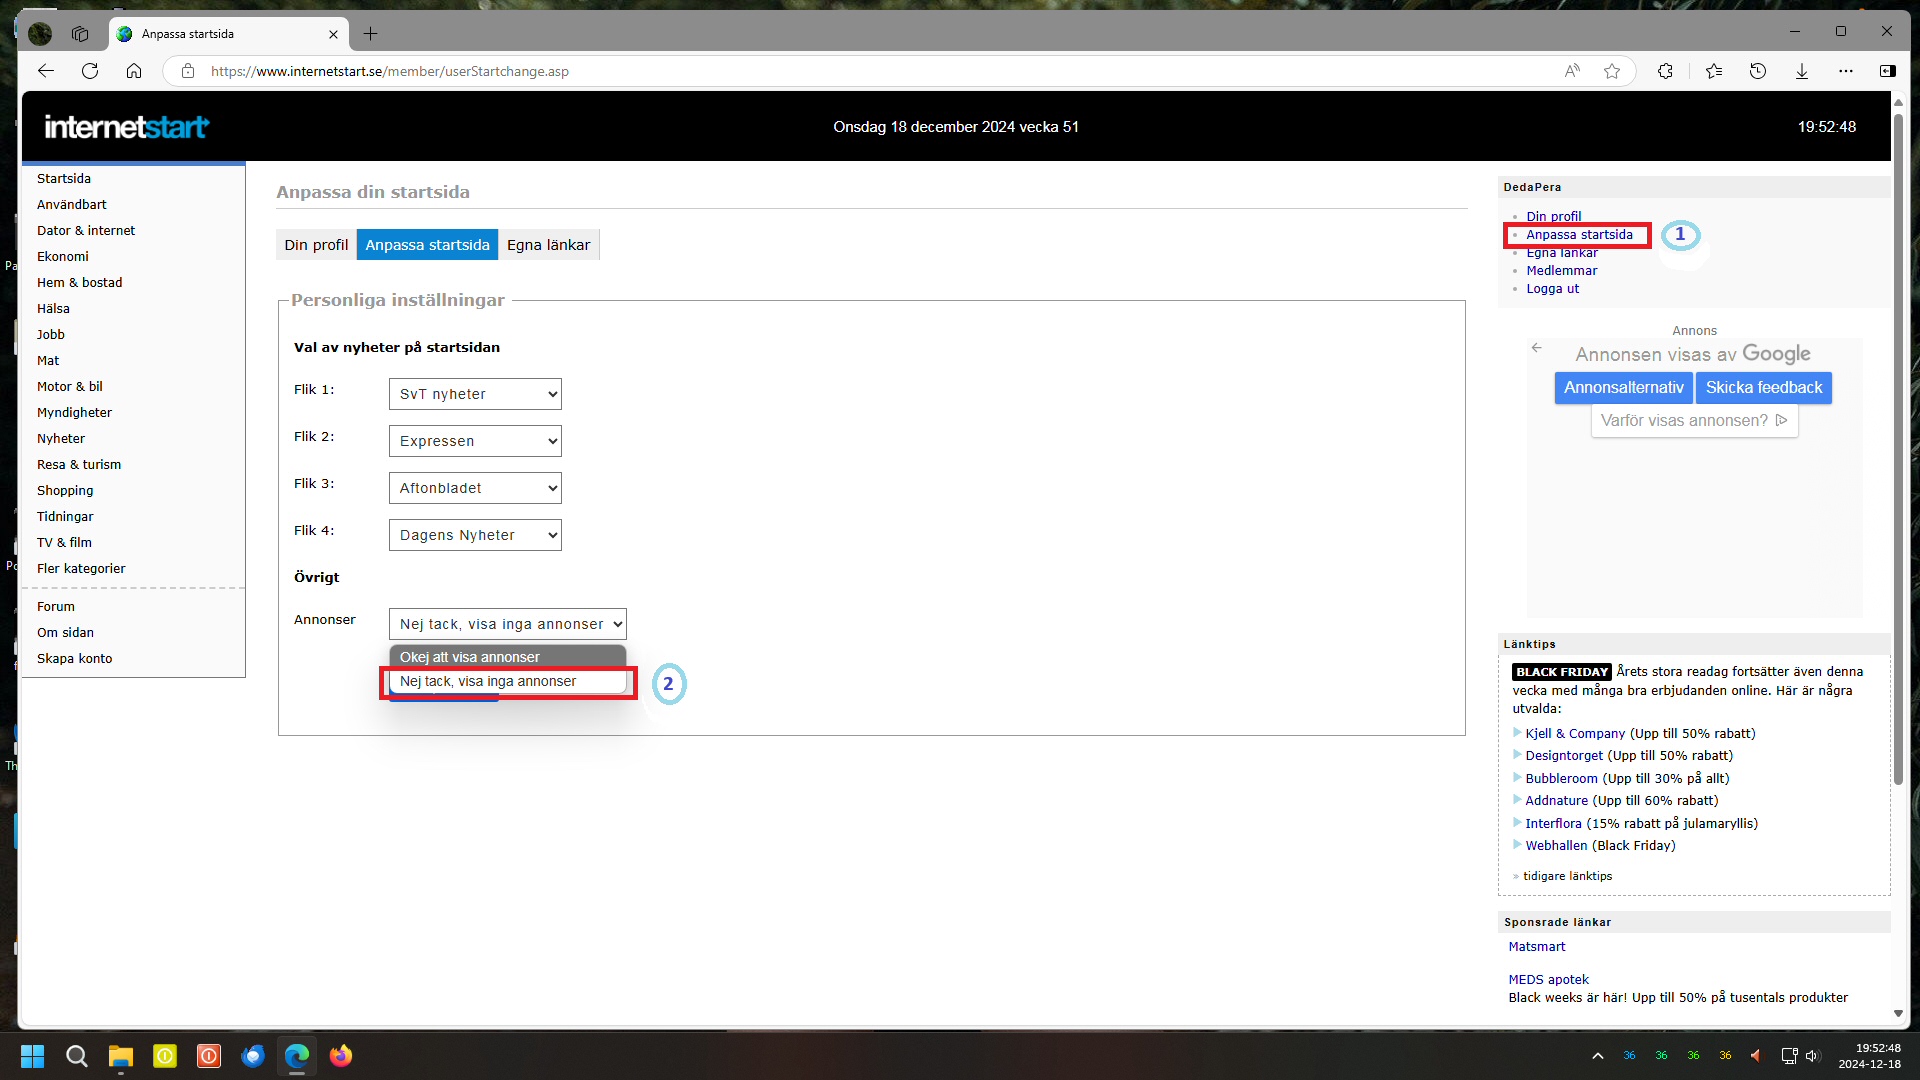This screenshot has height=1080, width=1920.
Task: Click Varför visas annonsen? button
Action: (x=1694, y=421)
